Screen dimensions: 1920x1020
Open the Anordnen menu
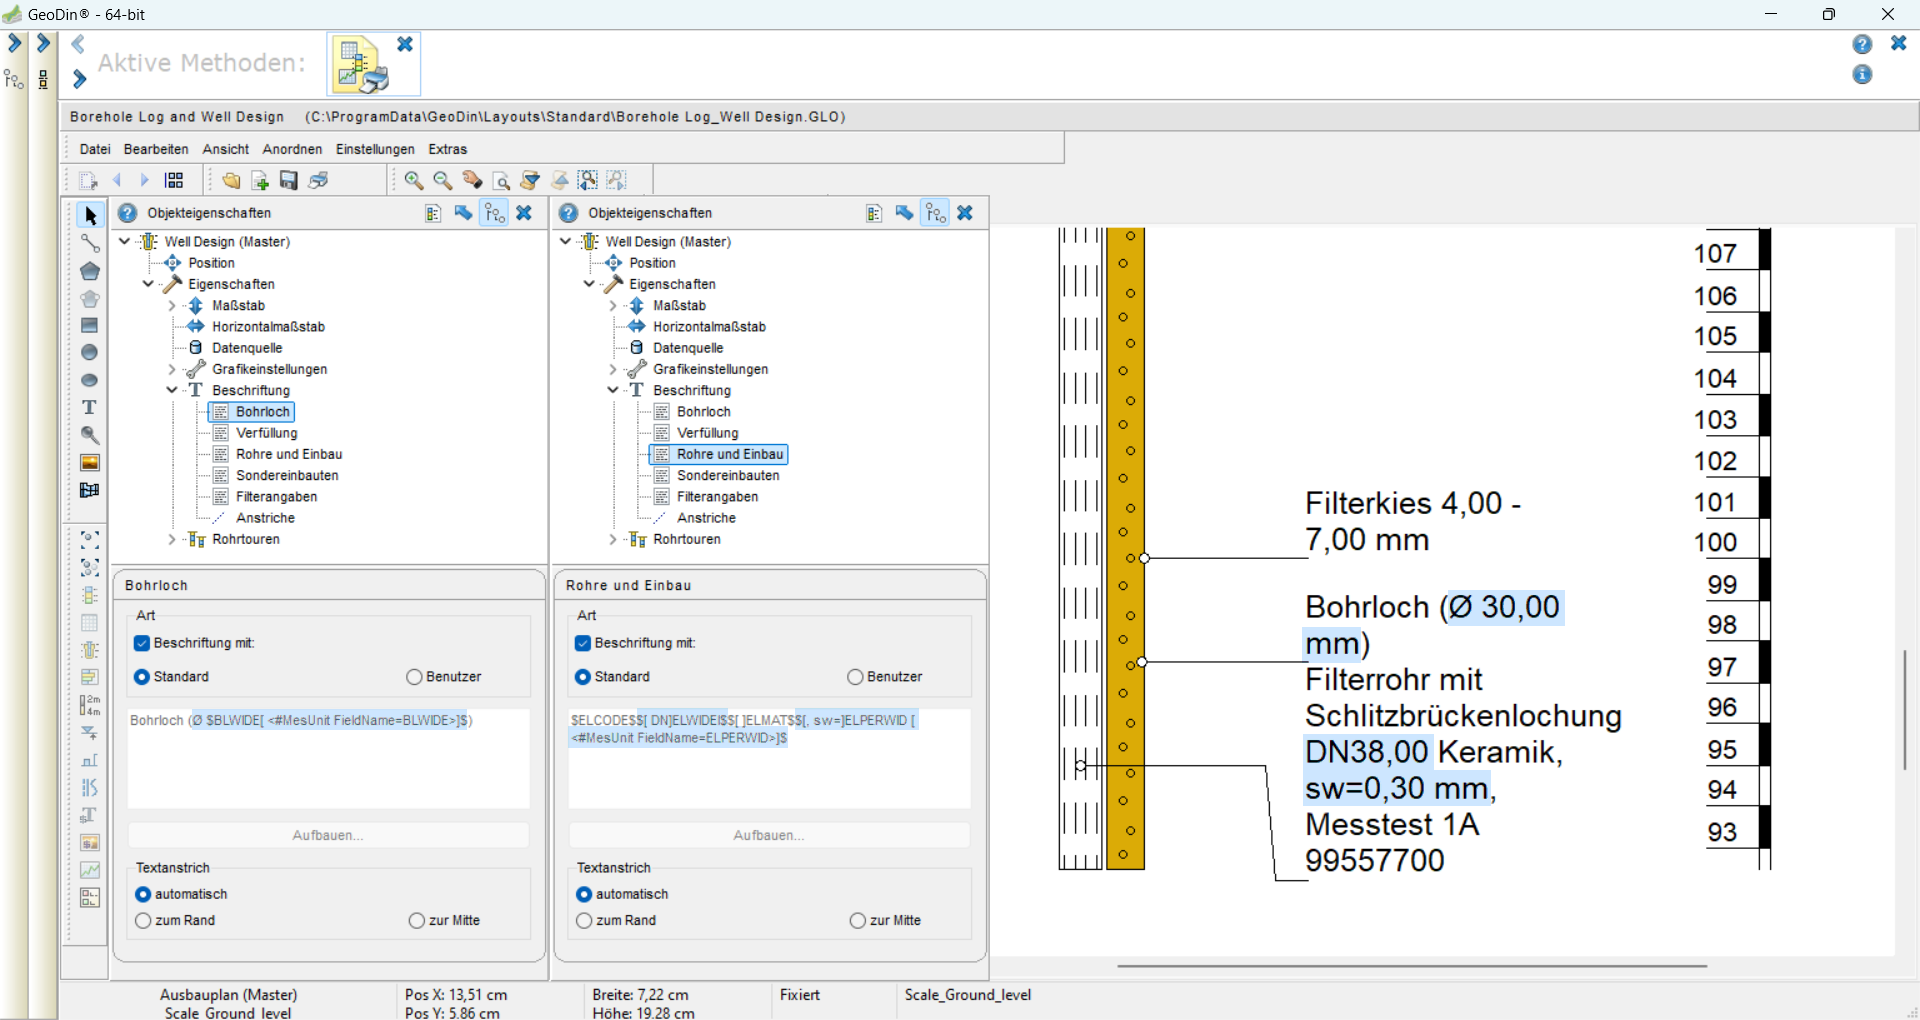[292, 149]
